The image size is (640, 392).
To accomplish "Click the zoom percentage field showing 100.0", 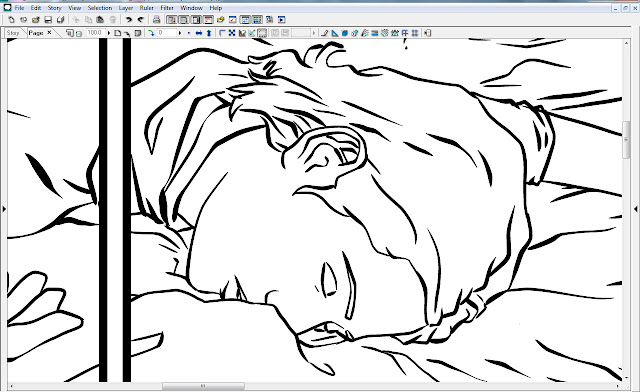I will (95, 33).
